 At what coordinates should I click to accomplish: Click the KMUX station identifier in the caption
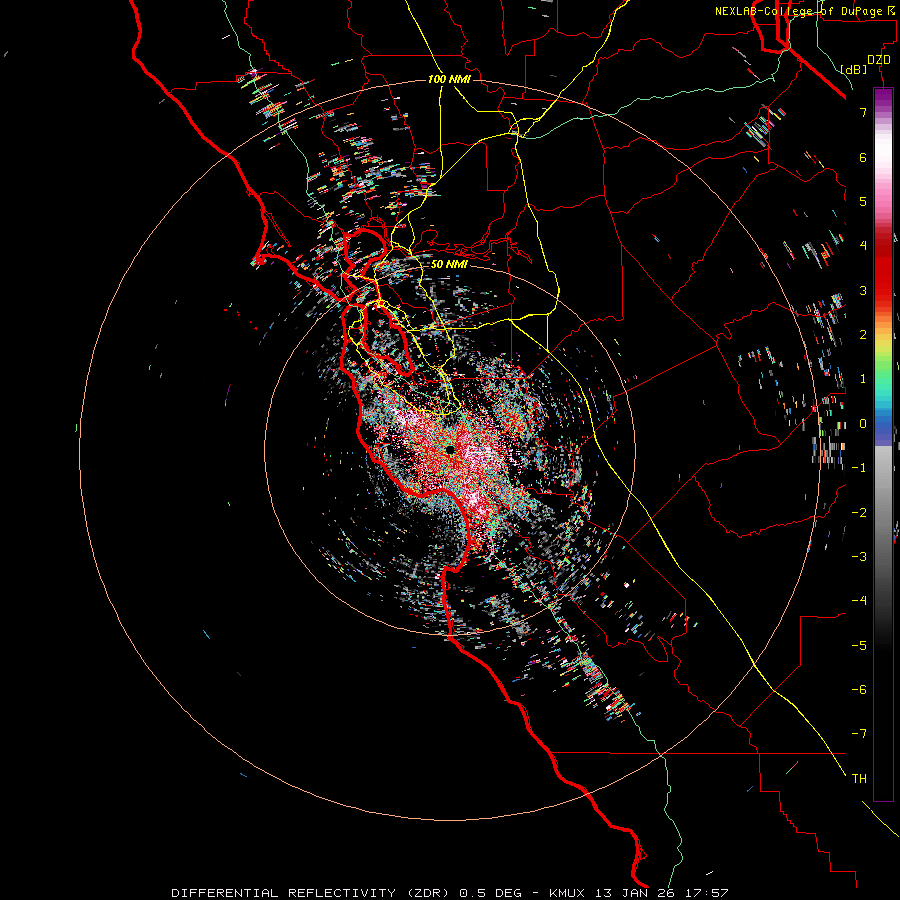point(567,893)
